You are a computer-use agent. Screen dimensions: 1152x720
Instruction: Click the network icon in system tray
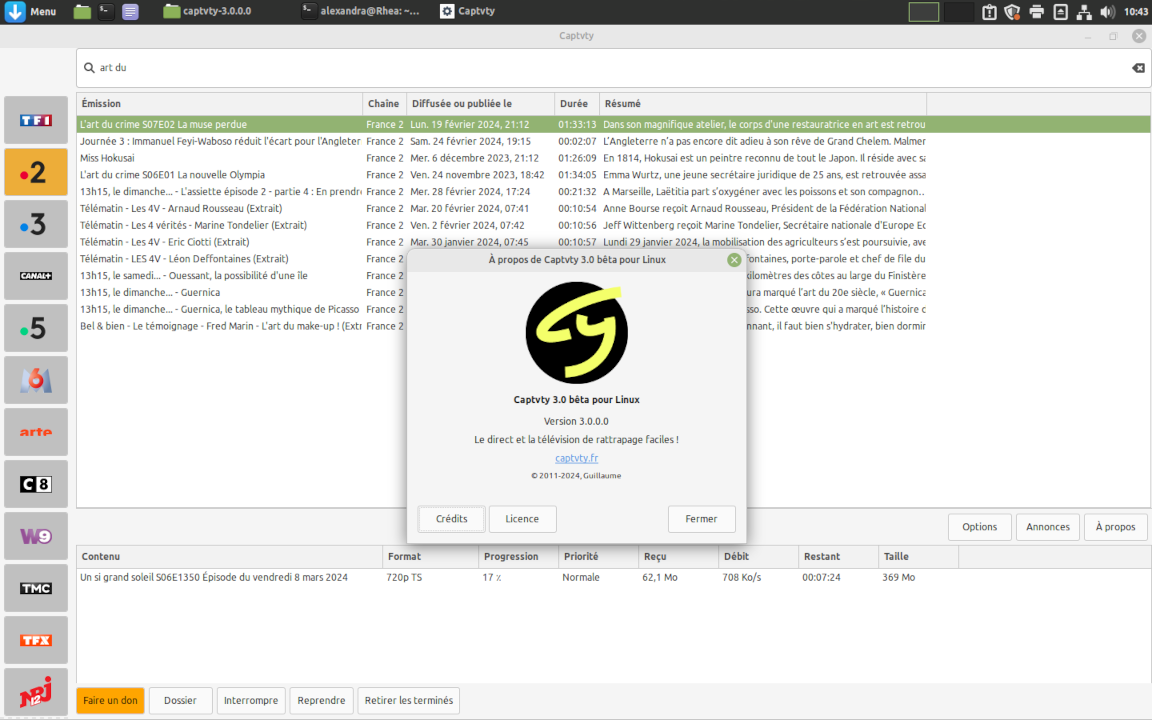1084,11
